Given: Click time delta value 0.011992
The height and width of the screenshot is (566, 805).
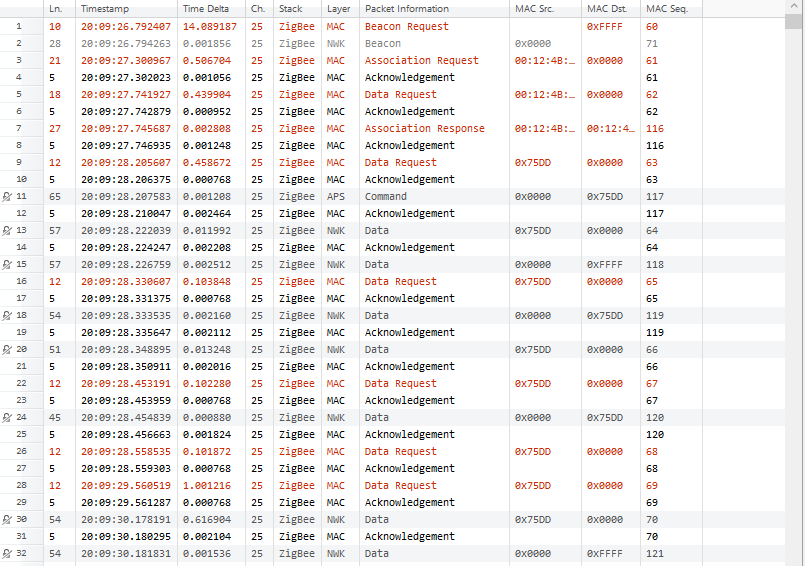Looking at the screenshot, I should click(207, 231).
